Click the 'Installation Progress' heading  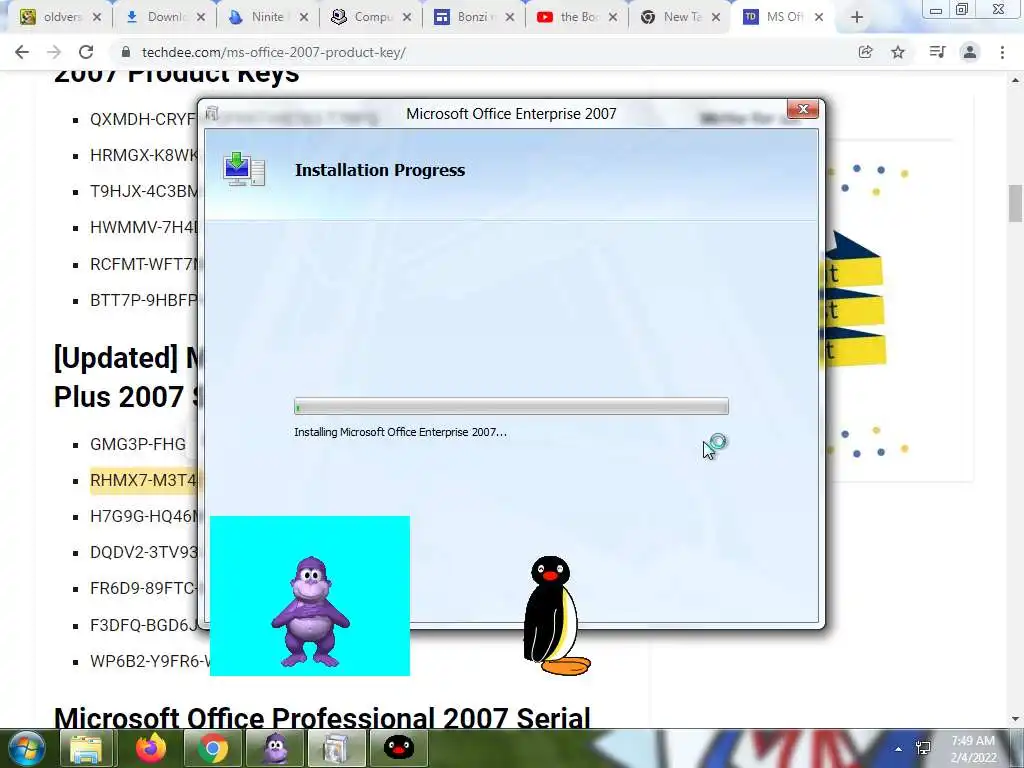[x=380, y=170]
